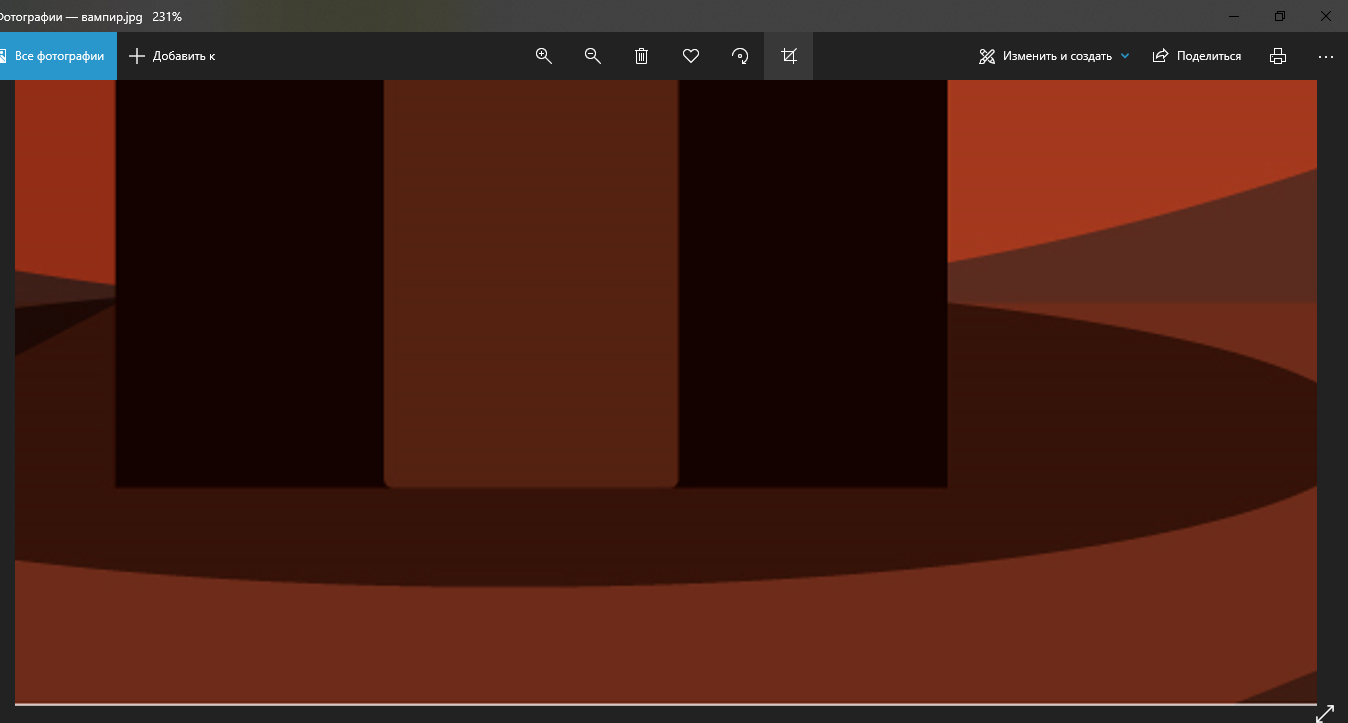Minimize the Photos window
This screenshot has width=1348, height=723.
[1232, 16]
